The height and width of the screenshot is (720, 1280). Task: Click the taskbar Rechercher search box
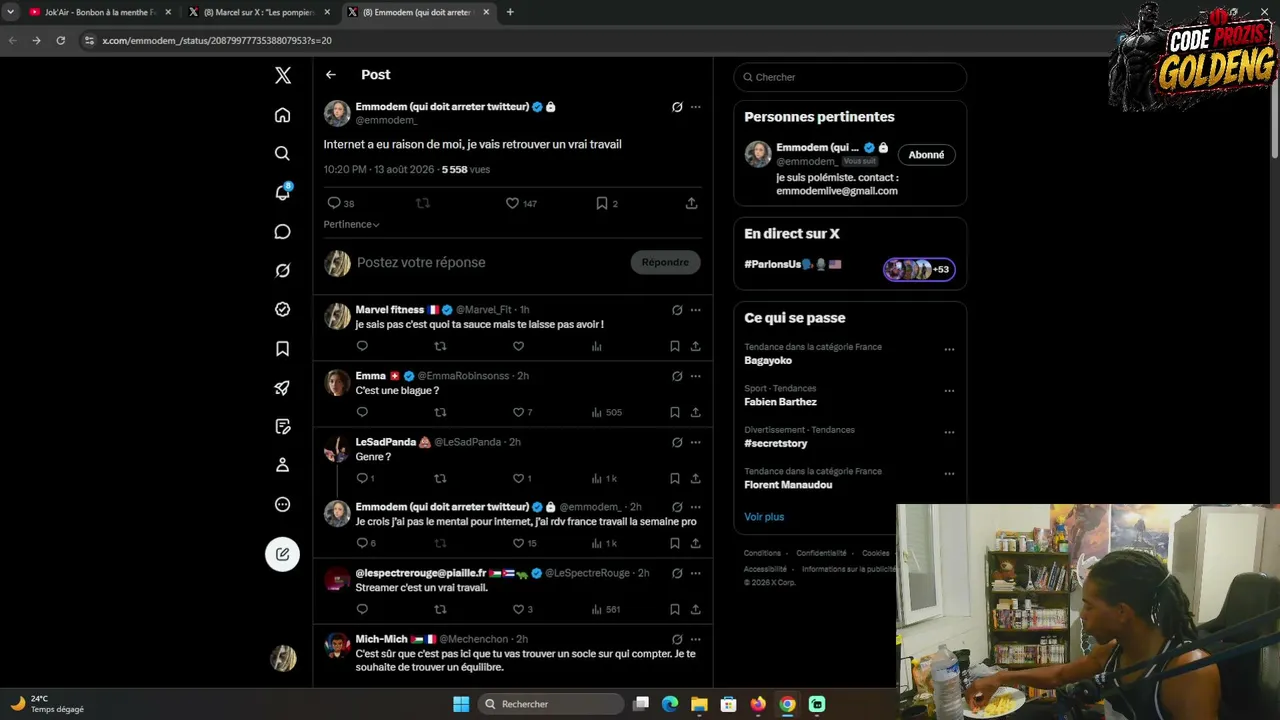point(551,704)
